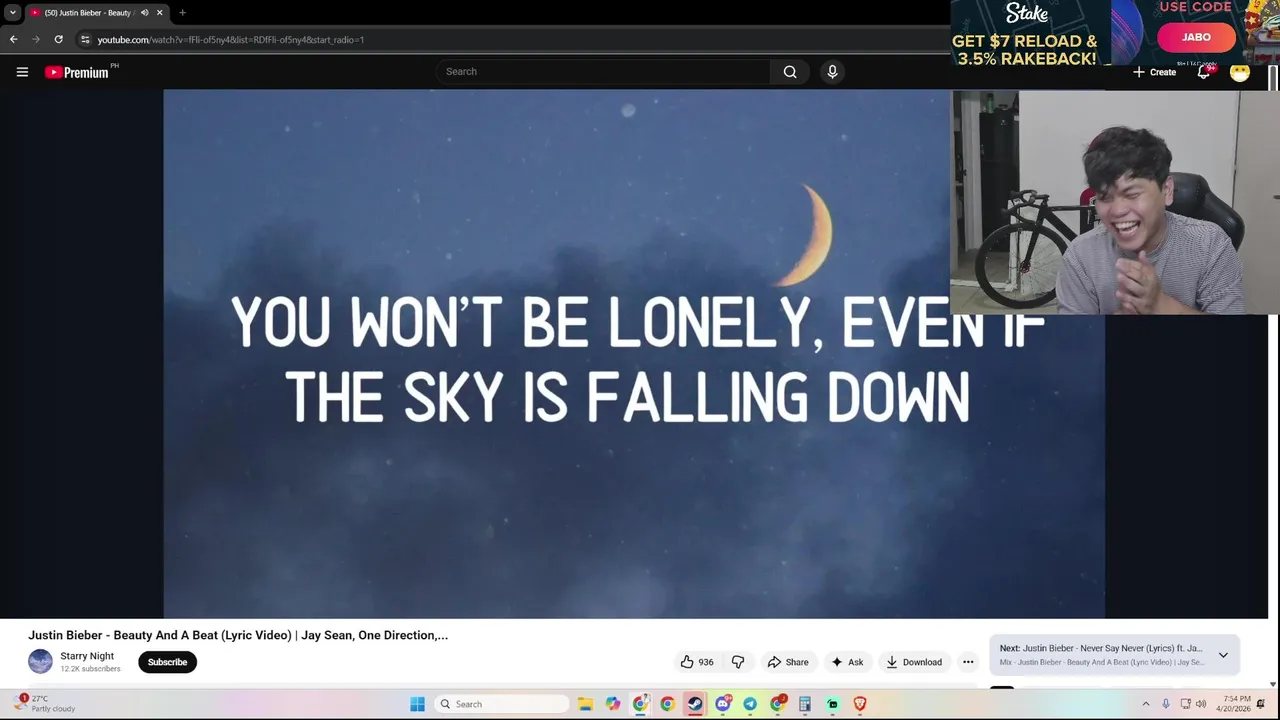Subscribe to Starry Night channel
This screenshot has height=720, width=1280.
[x=167, y=662]
